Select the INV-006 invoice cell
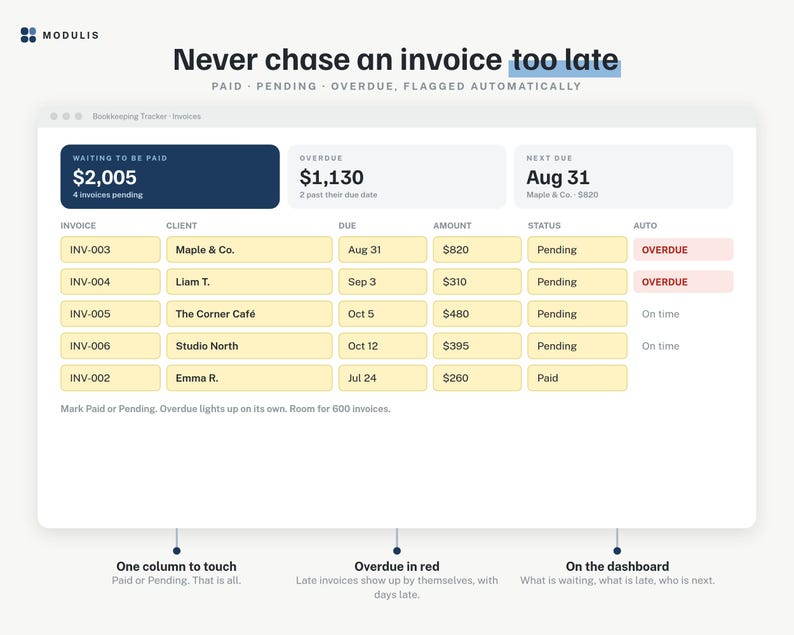The height and width of the screenshot is (635, 794). (110, 346)
